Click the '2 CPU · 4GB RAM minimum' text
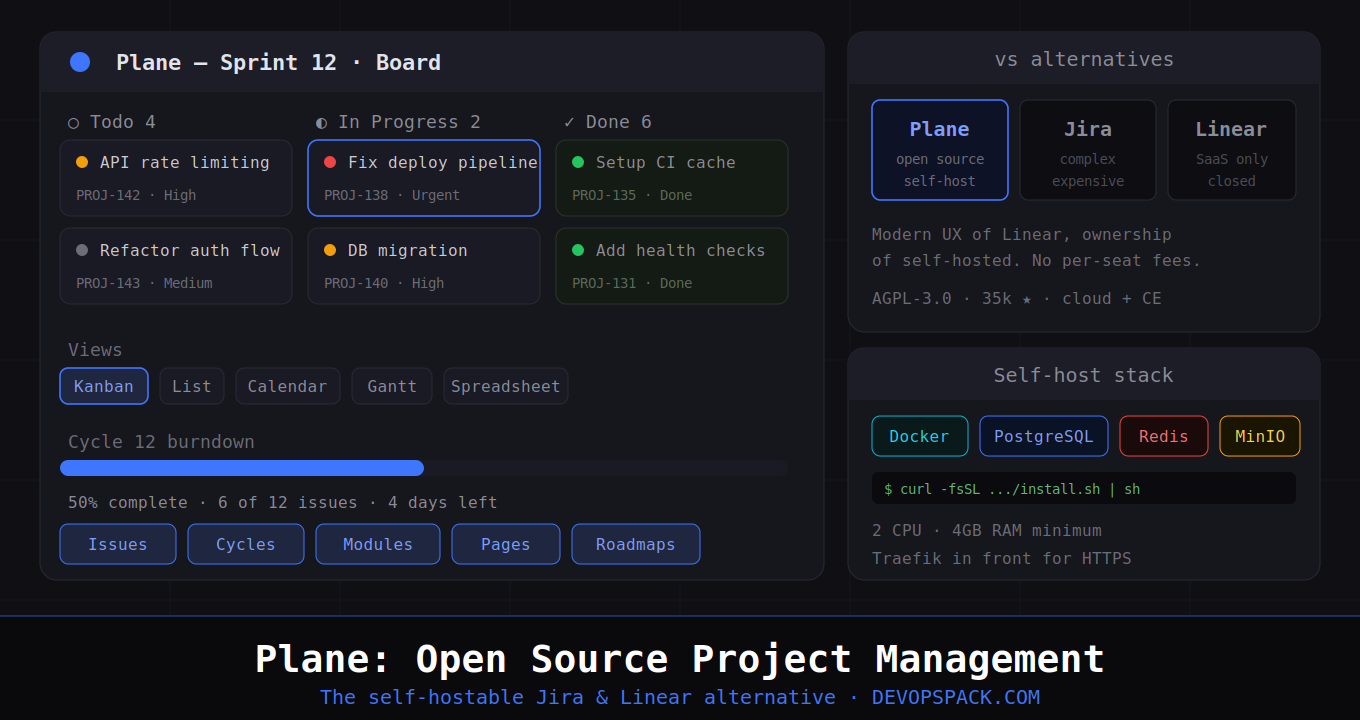 point(987,530)
